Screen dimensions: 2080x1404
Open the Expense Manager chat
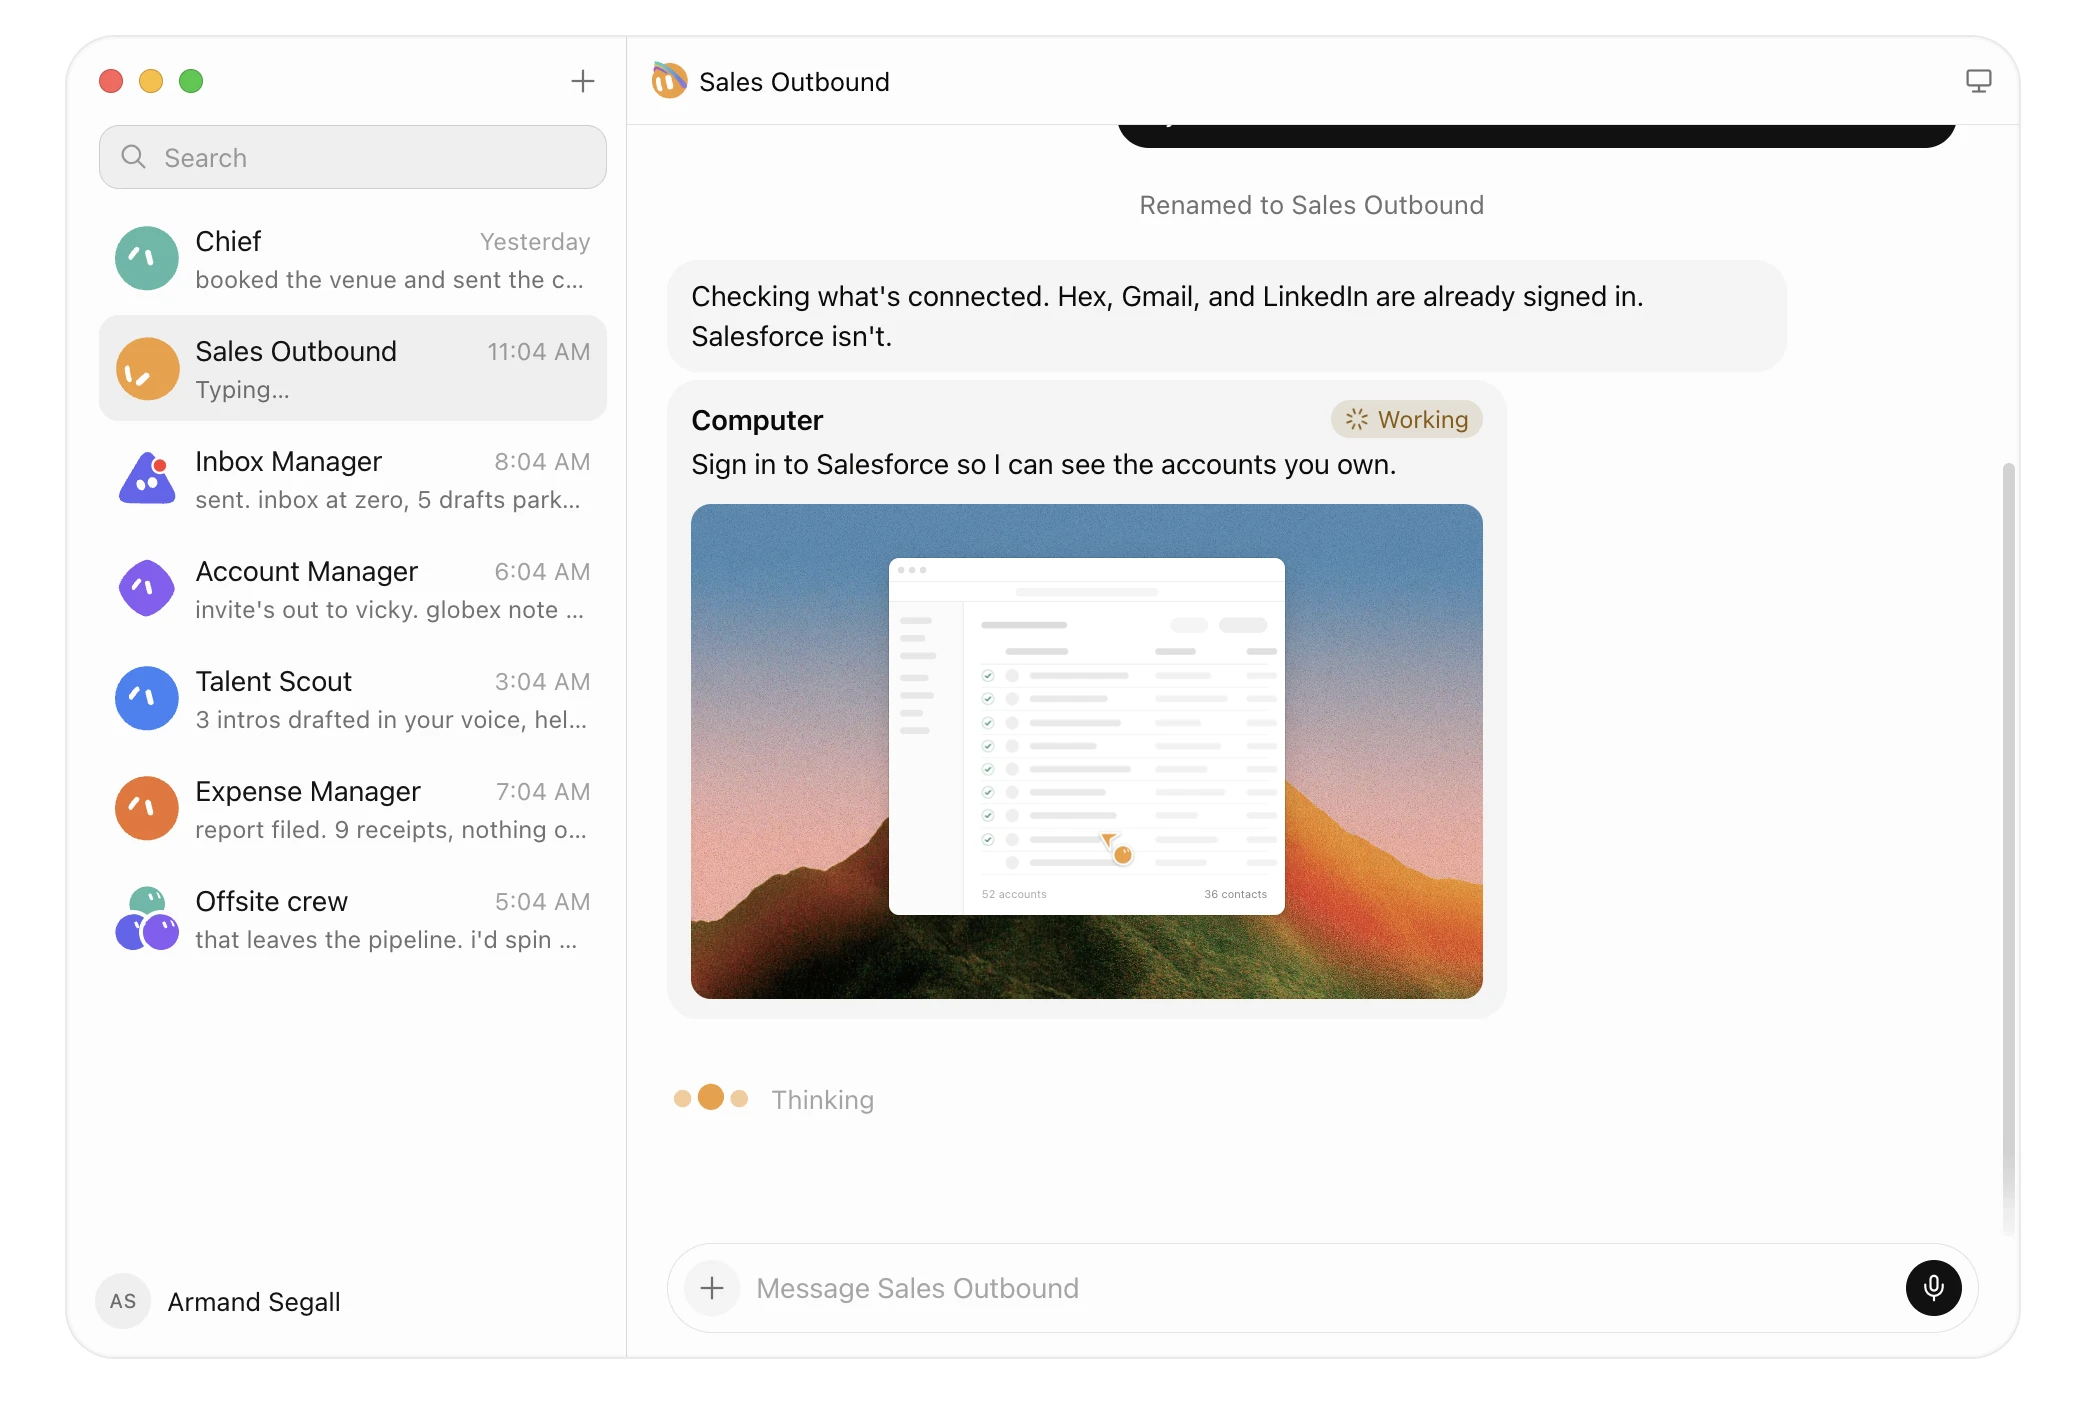point(353,809)
